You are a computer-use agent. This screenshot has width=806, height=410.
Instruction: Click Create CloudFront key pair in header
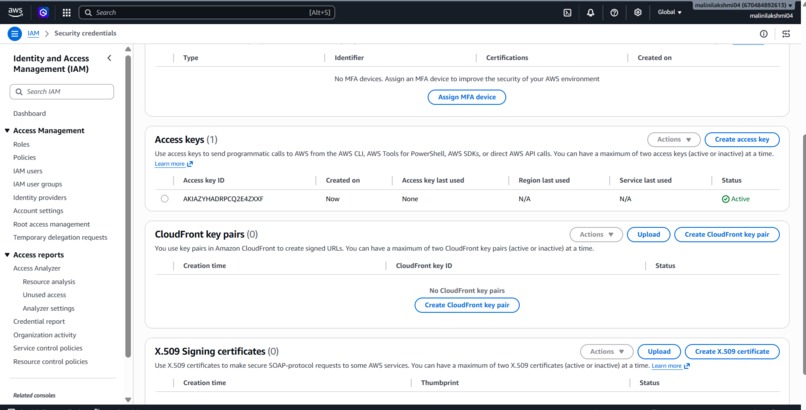727,234
